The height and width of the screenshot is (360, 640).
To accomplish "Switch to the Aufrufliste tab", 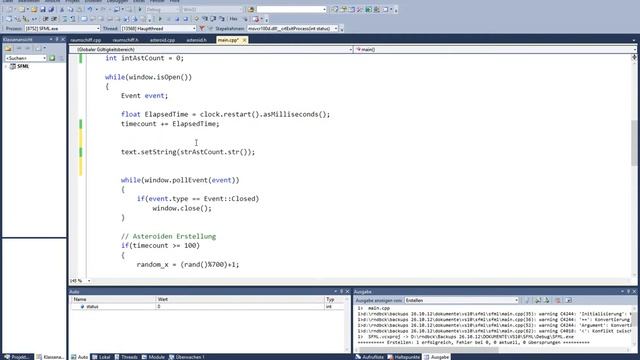I will [370, 357].
